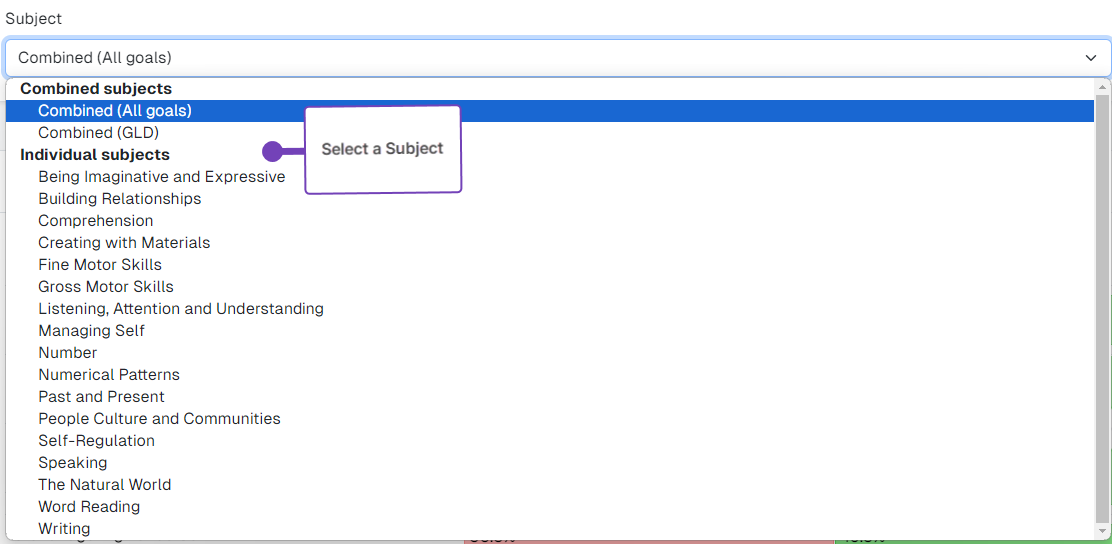
Task: Select 'Being Imaginative and Expressive' subject
Action: [x=161, y=177]
